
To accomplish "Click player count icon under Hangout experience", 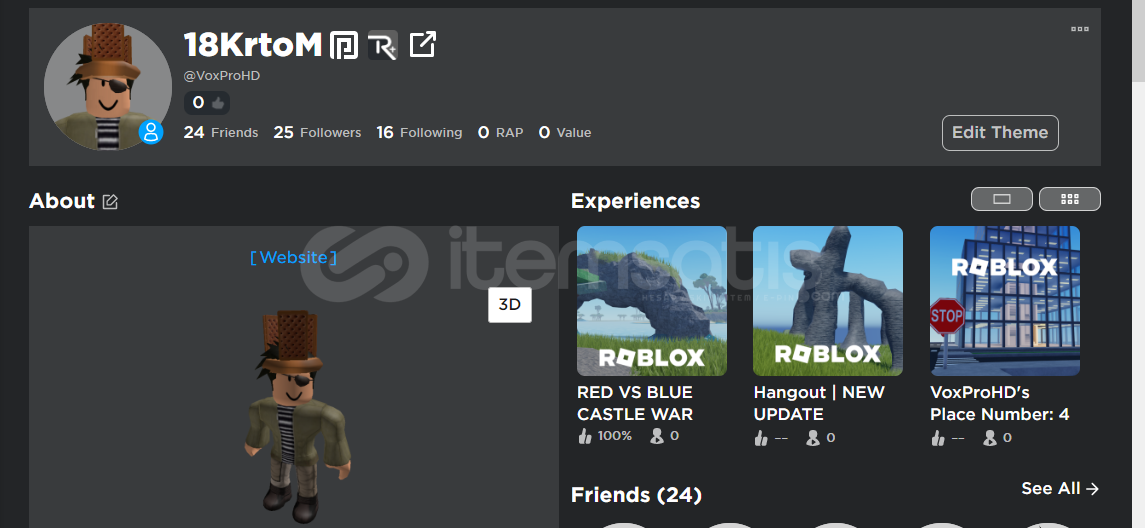I will click(812, 438).
